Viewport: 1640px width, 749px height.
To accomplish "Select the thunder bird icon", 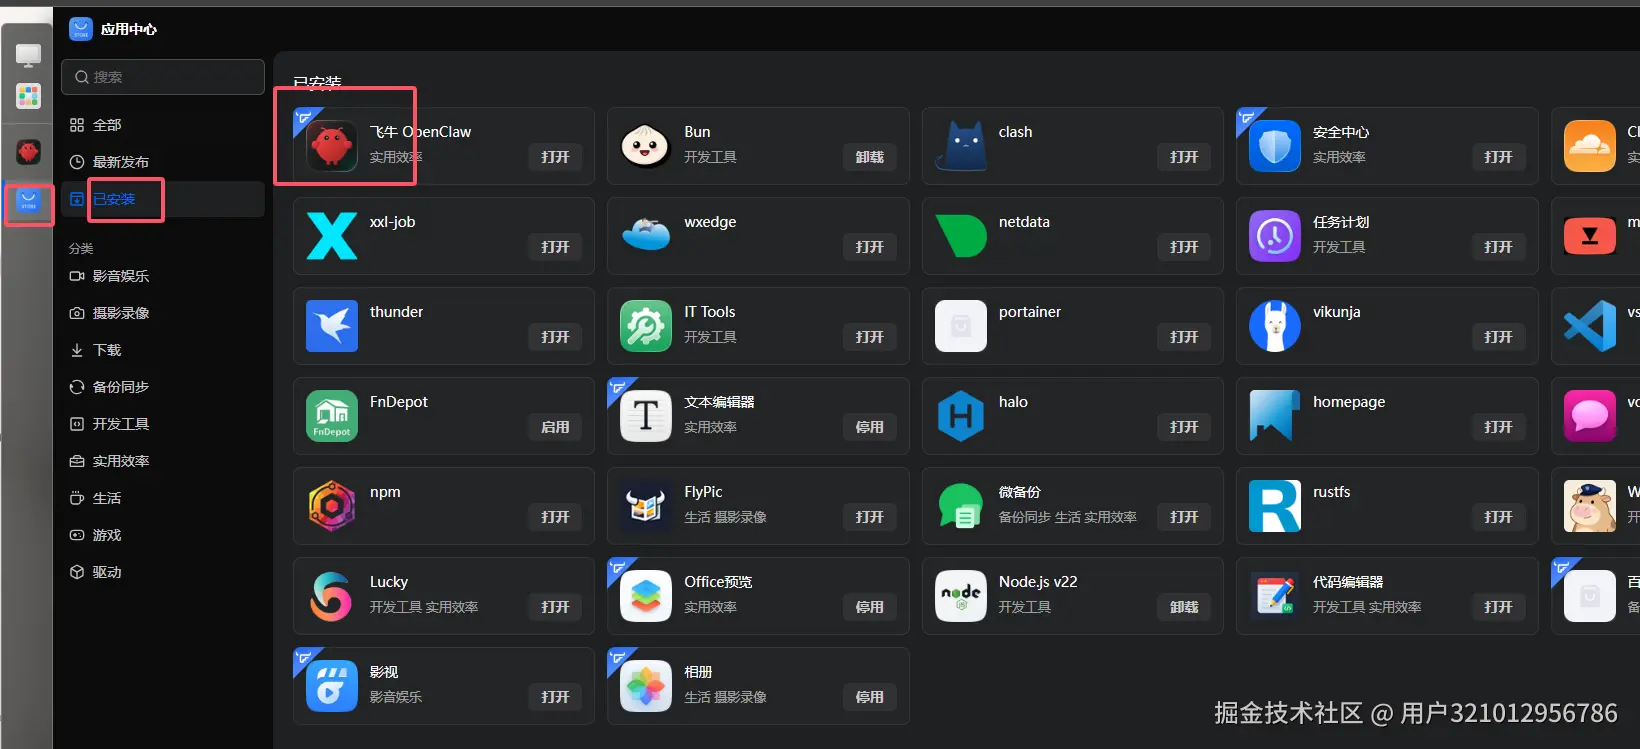I will click(331, 326).
